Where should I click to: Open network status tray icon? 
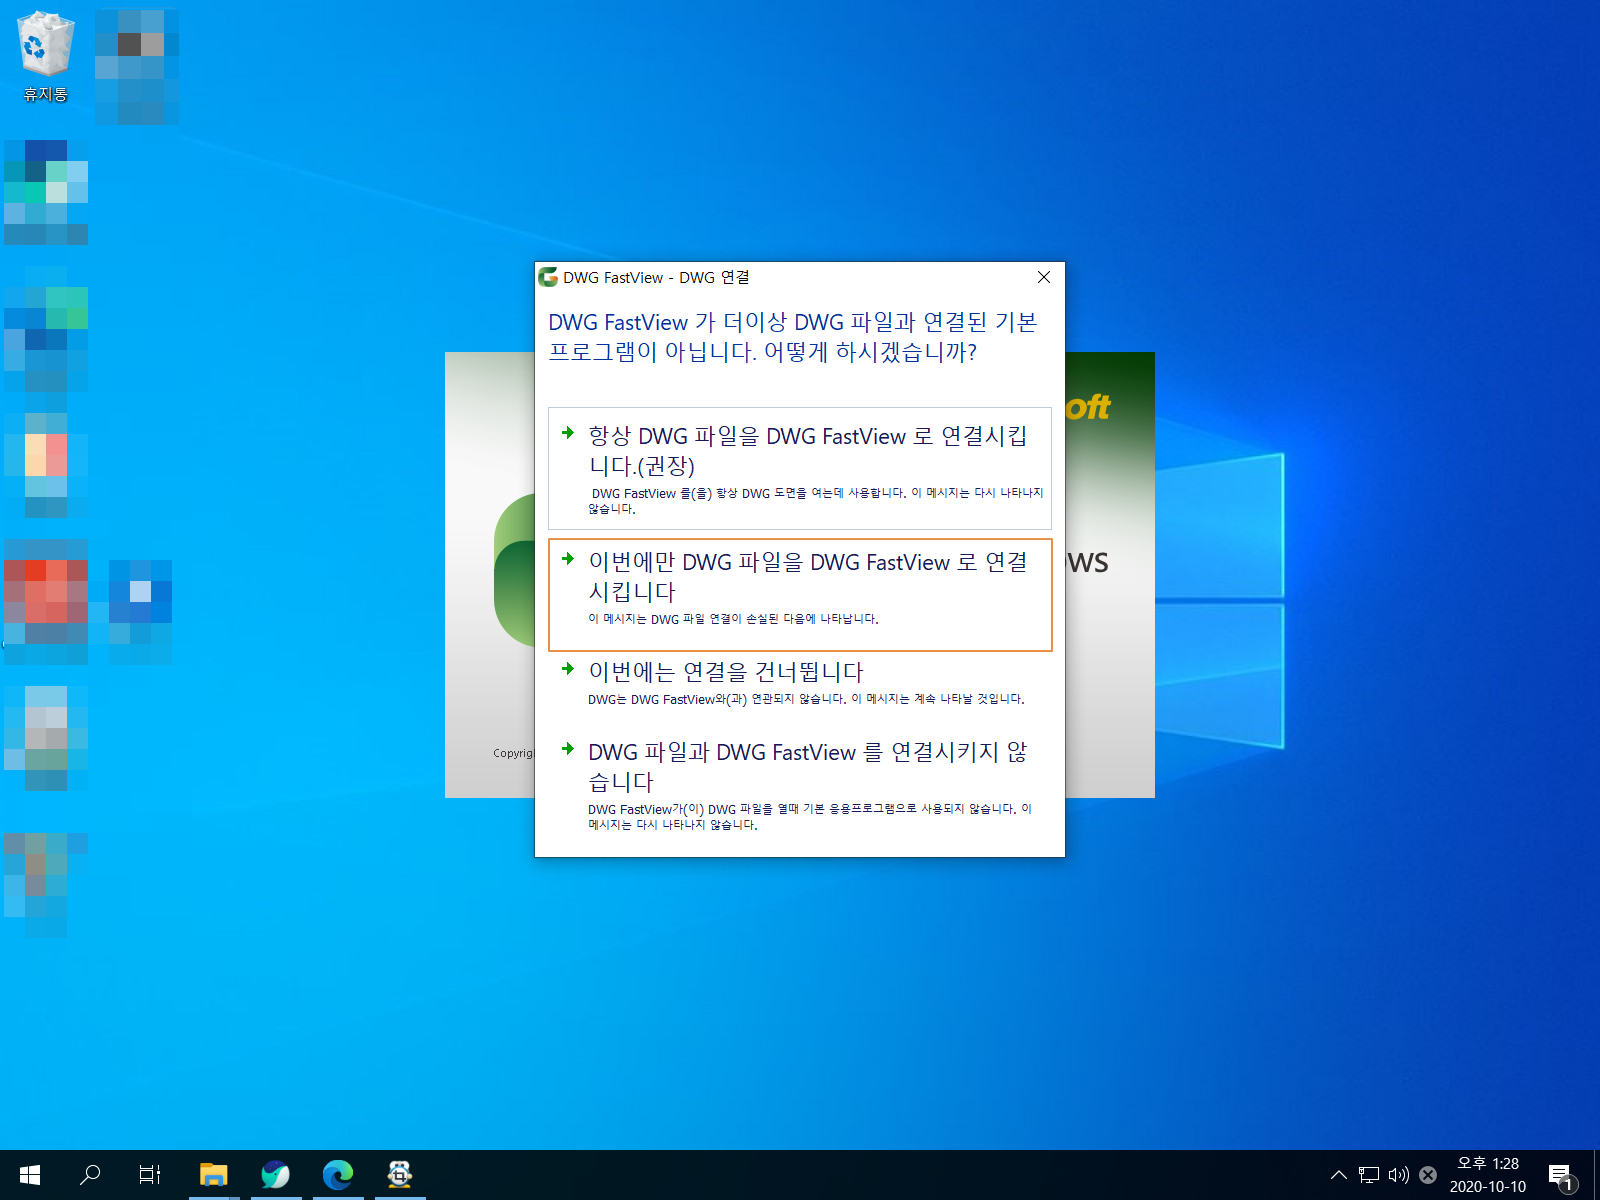pyautogui.click(x=1369, y=1175)
